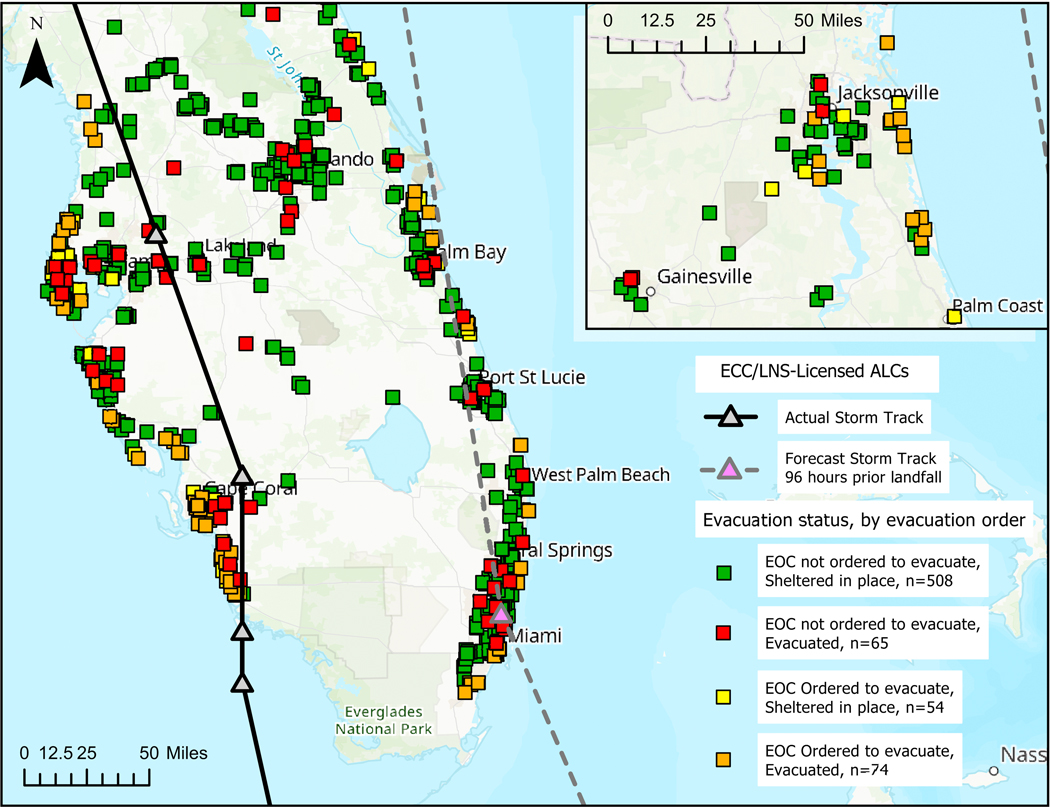
Task: Select the yellow square marker at Palm Coast
Action: point(954,317)
